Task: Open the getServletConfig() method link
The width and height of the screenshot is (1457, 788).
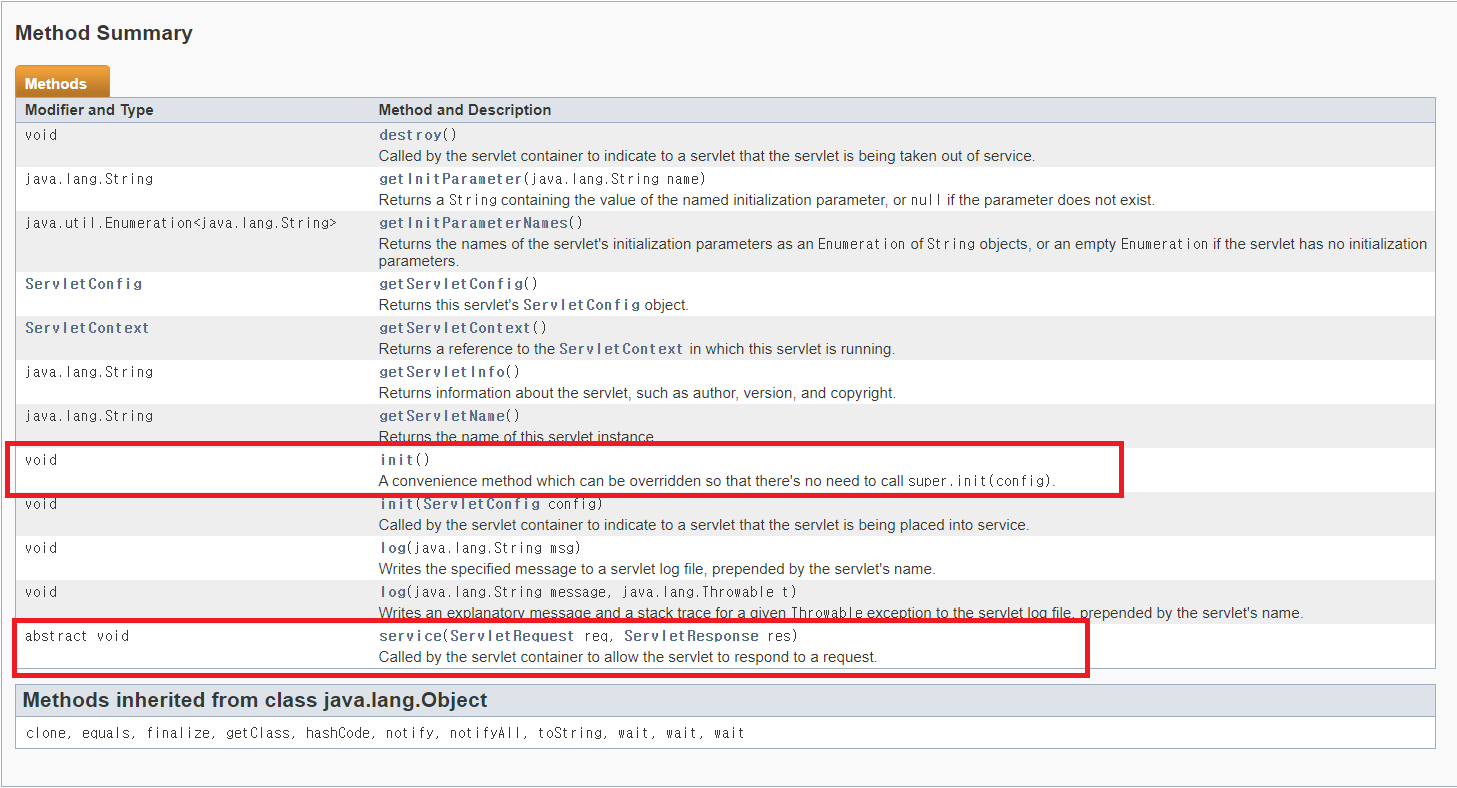Action: [451, 284]
